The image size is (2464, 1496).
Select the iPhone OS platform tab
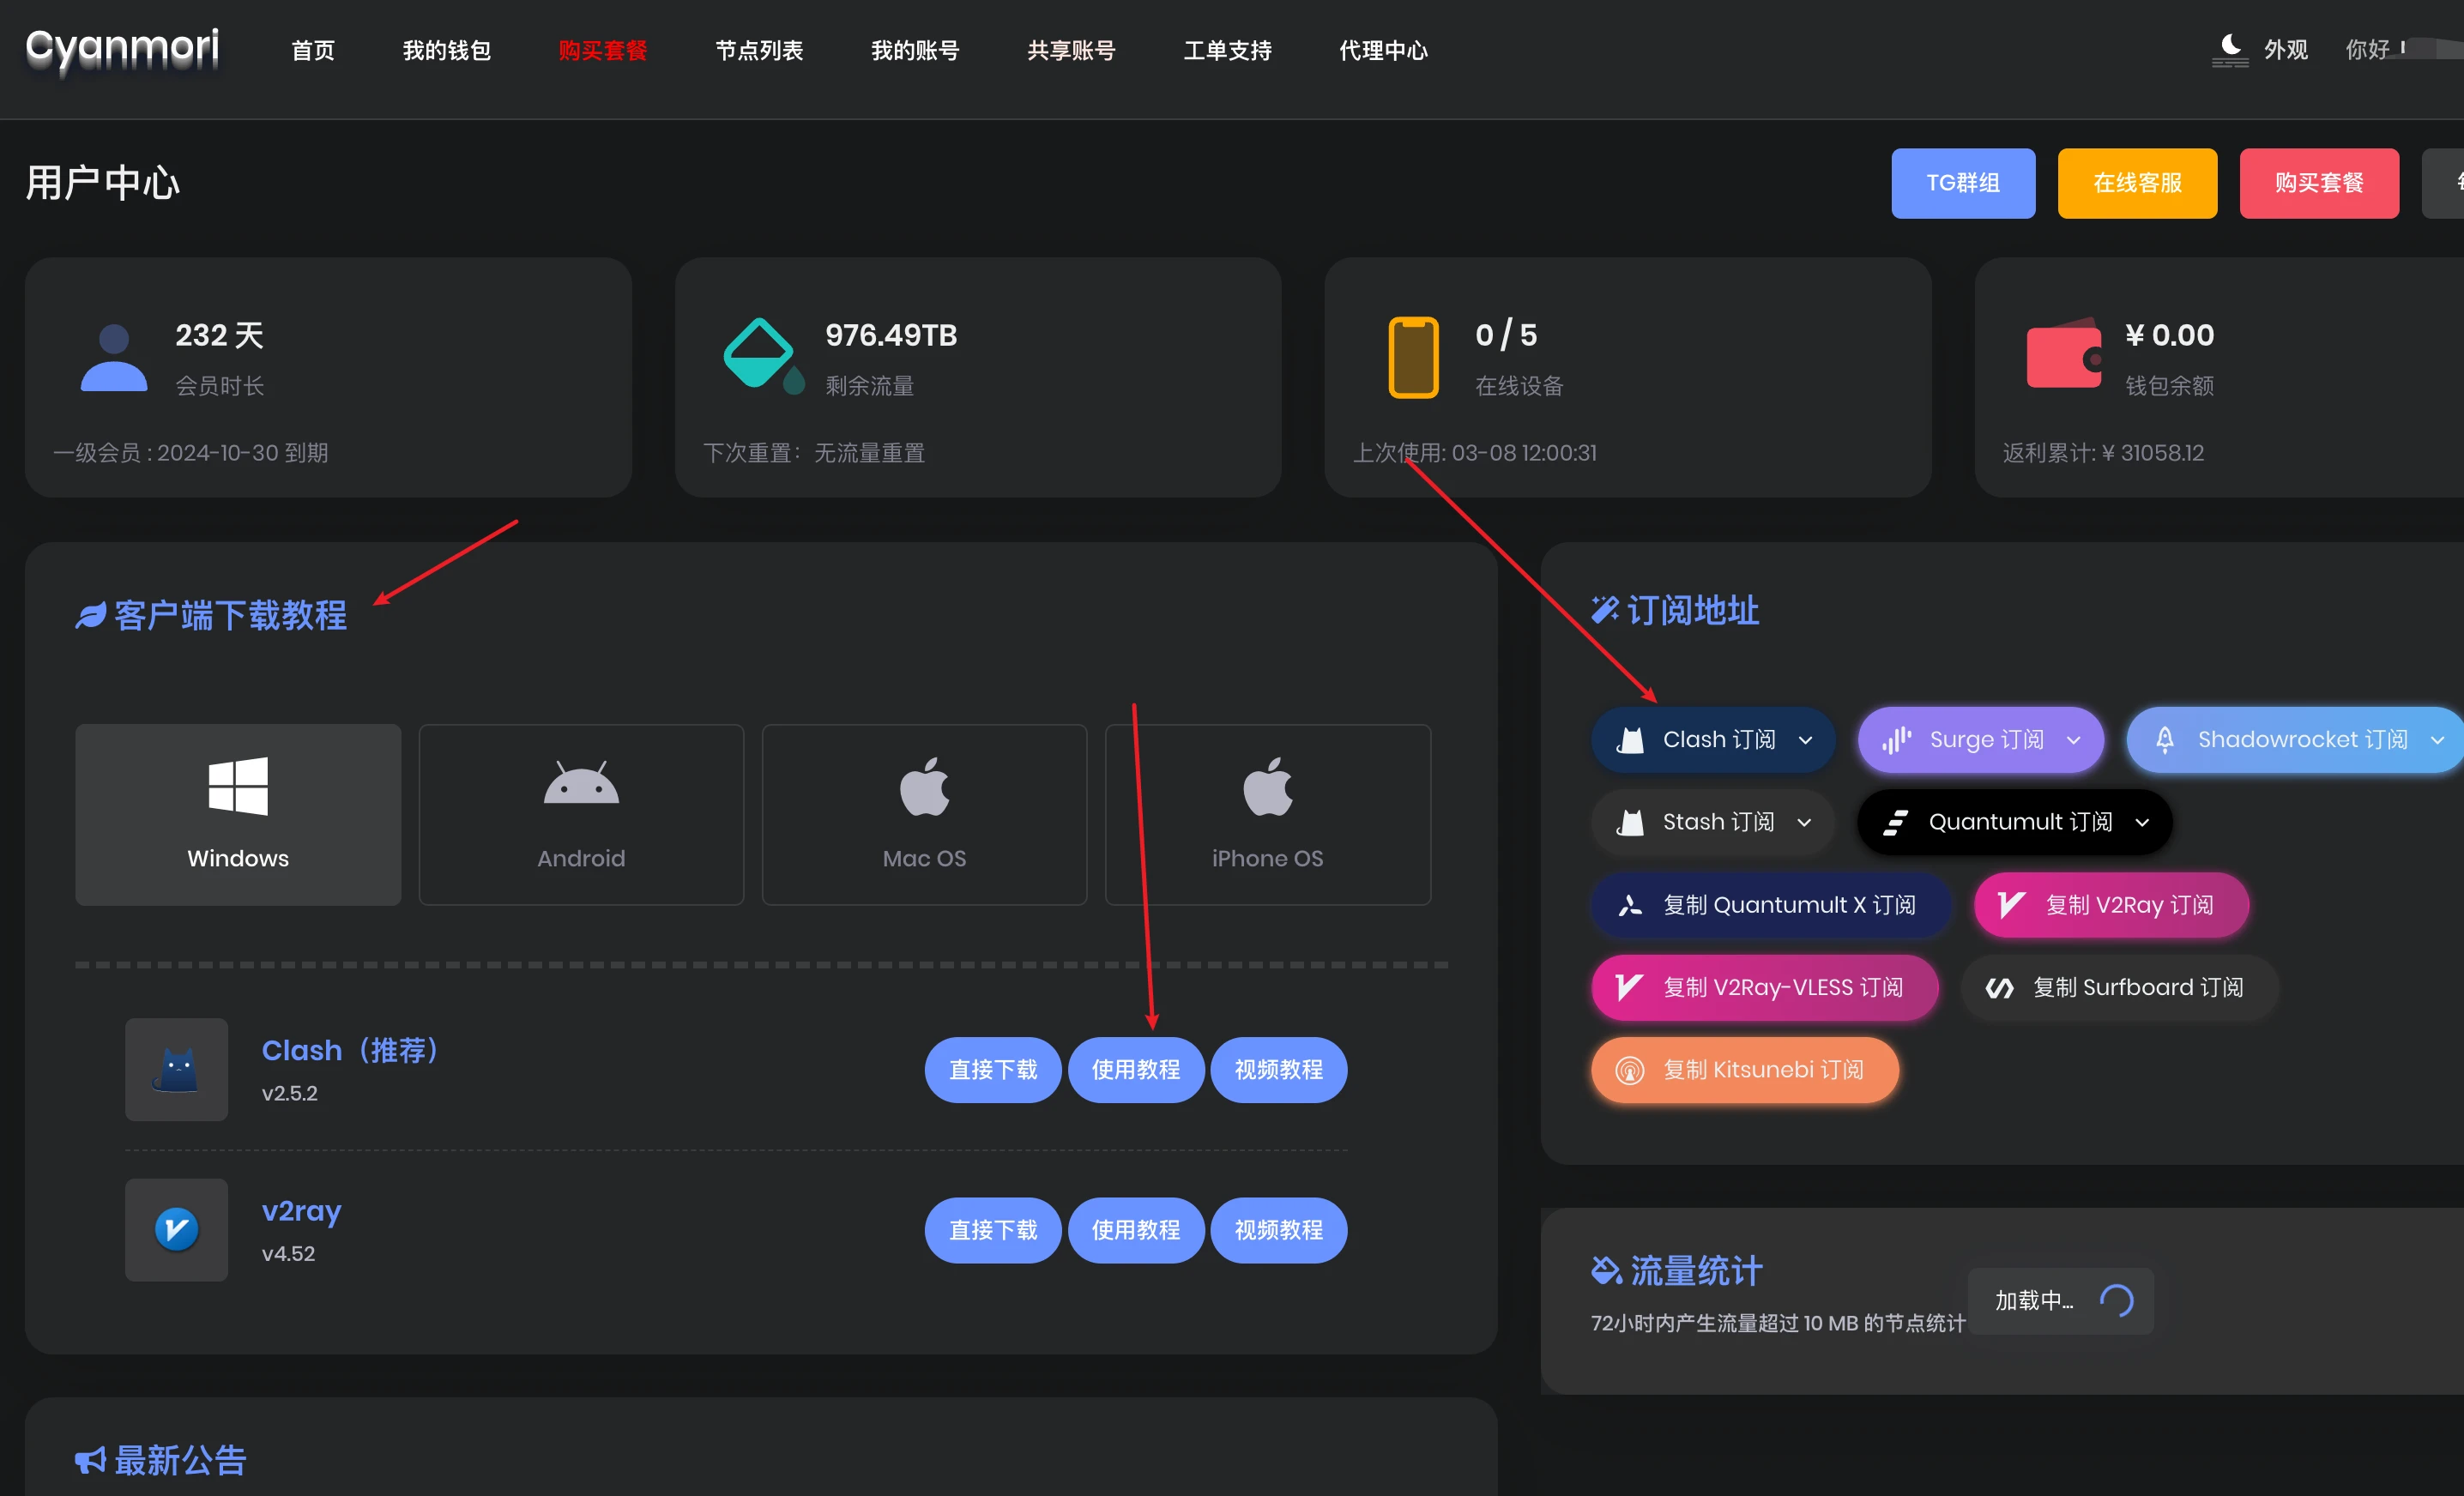point(1267,814)
